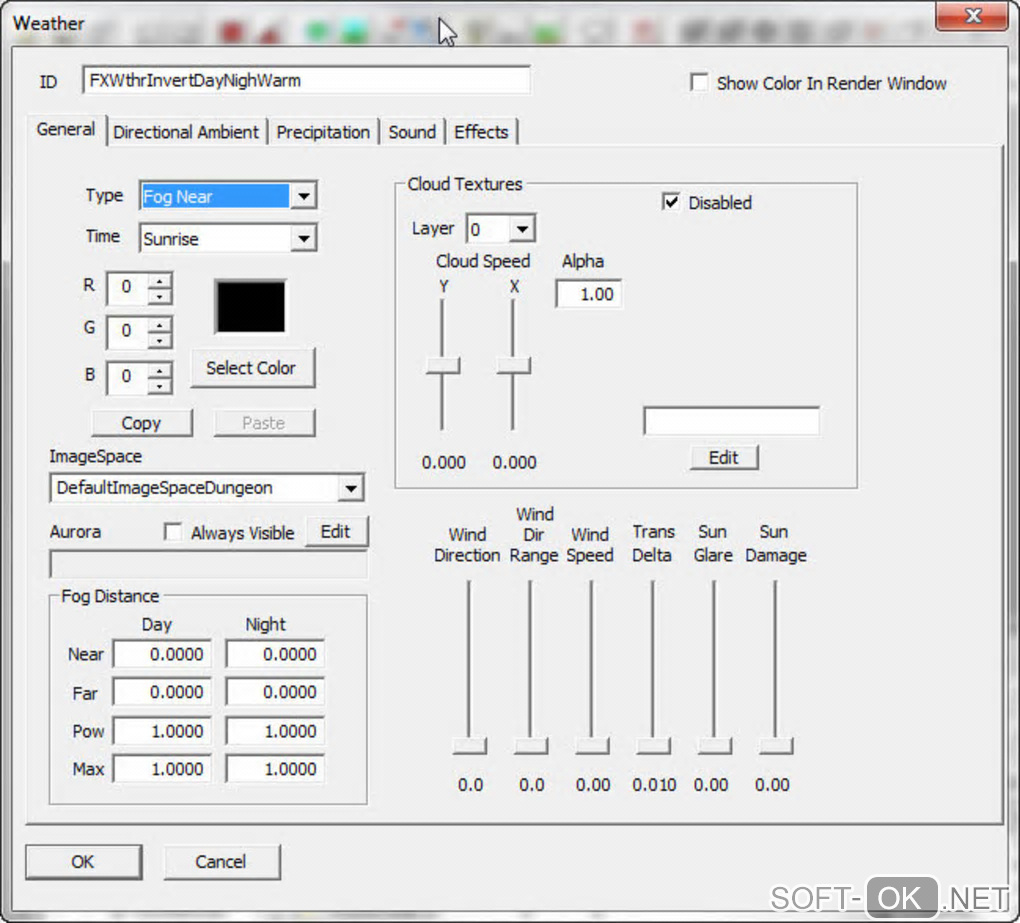Open the Effects tab

481,132
